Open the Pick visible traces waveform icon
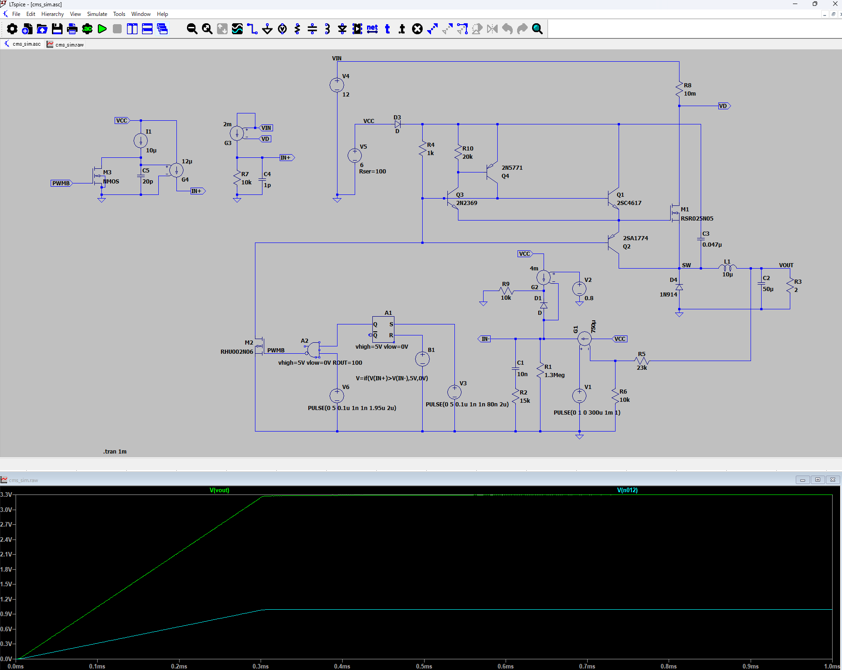The height and width of the screenshot is (670, 842). pyautogui.click(x=237, y=29)
